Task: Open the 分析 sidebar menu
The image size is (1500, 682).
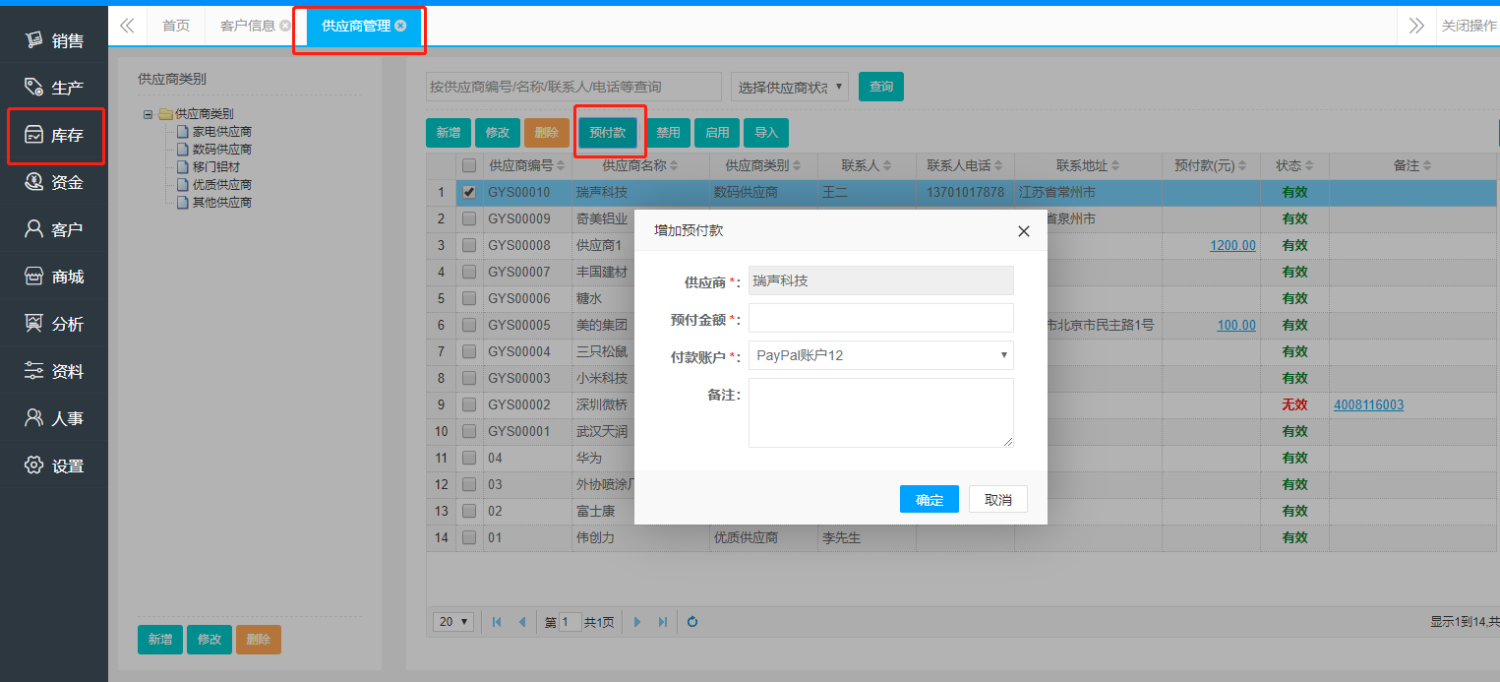Action: [x=54, y=324]
